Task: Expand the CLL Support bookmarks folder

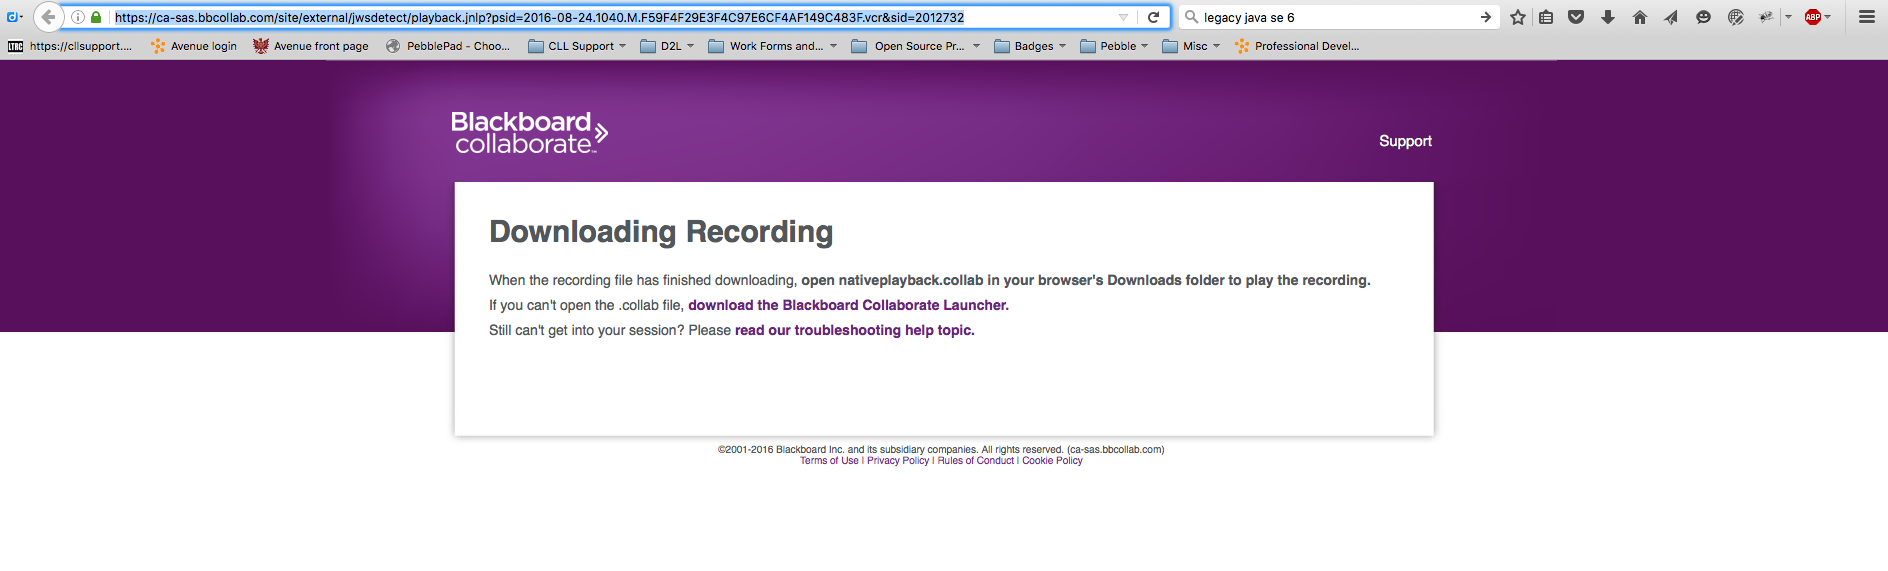Action: tap(577, 46)
